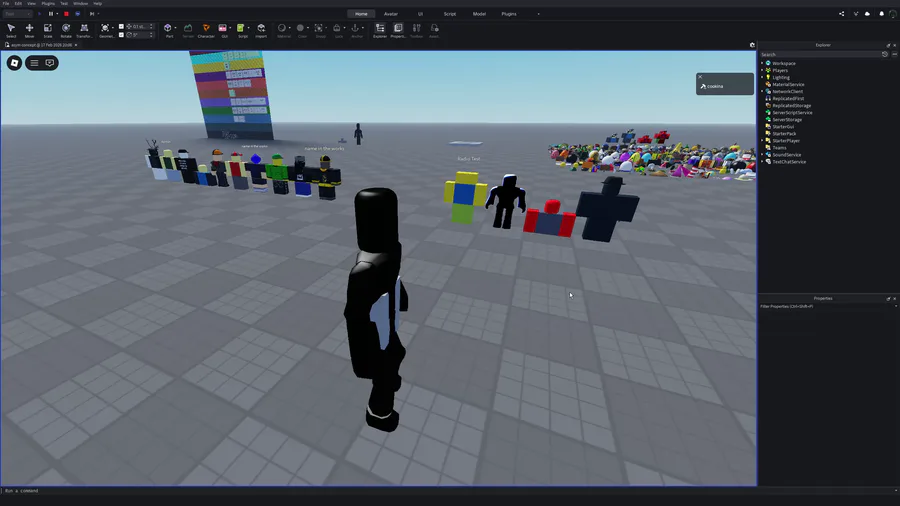The width and height of the screenshot is (900, 506).
Task: Select ServerScriptService in Explorer
Action: [792, 112]
